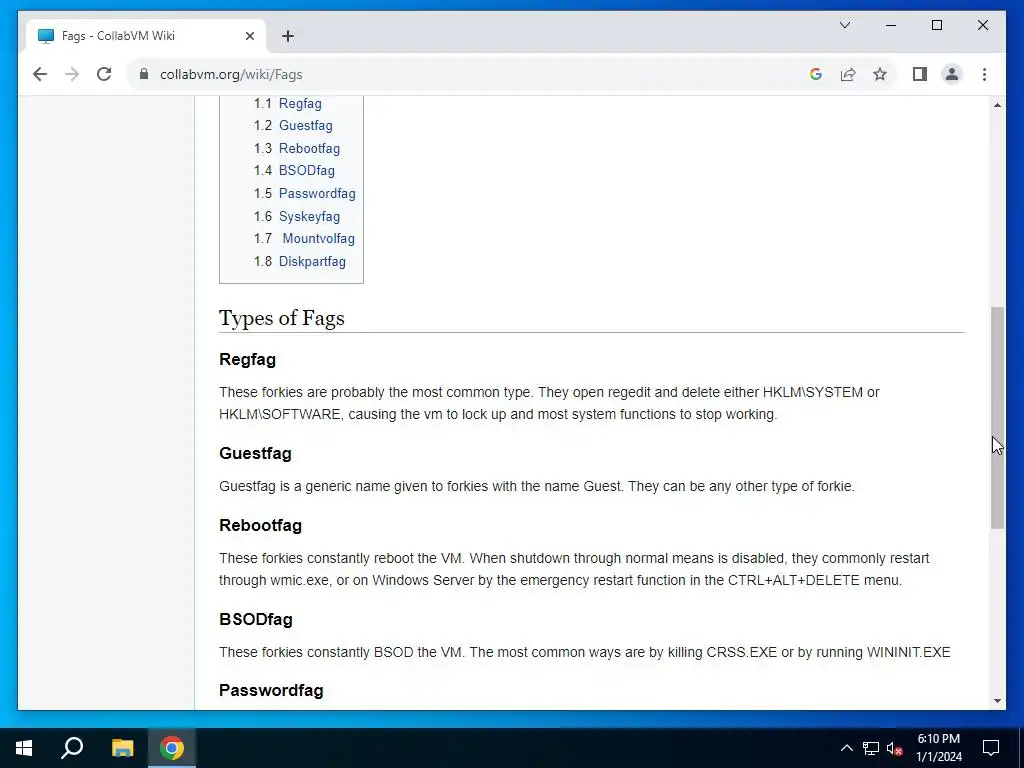
Task: Jump to the Rebootfag contents link
Action: tap(310, 148)
